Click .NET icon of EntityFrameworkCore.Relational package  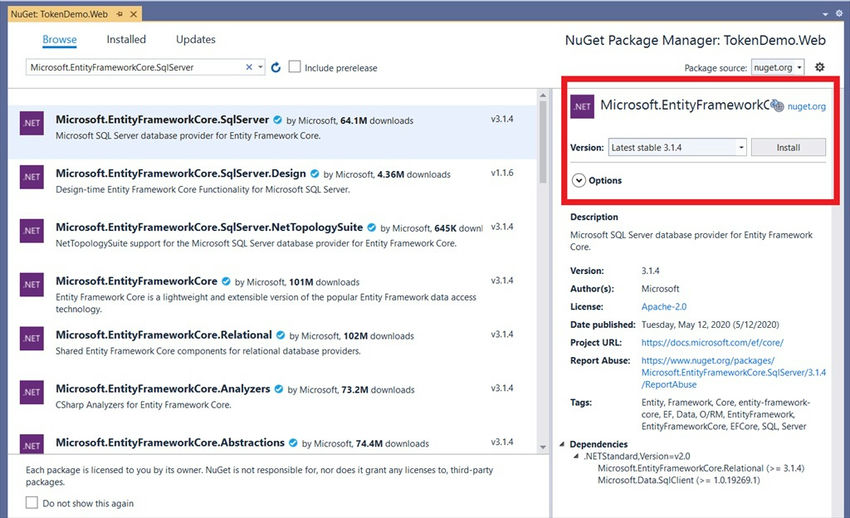pyautogui.click(x=31, y=338)
